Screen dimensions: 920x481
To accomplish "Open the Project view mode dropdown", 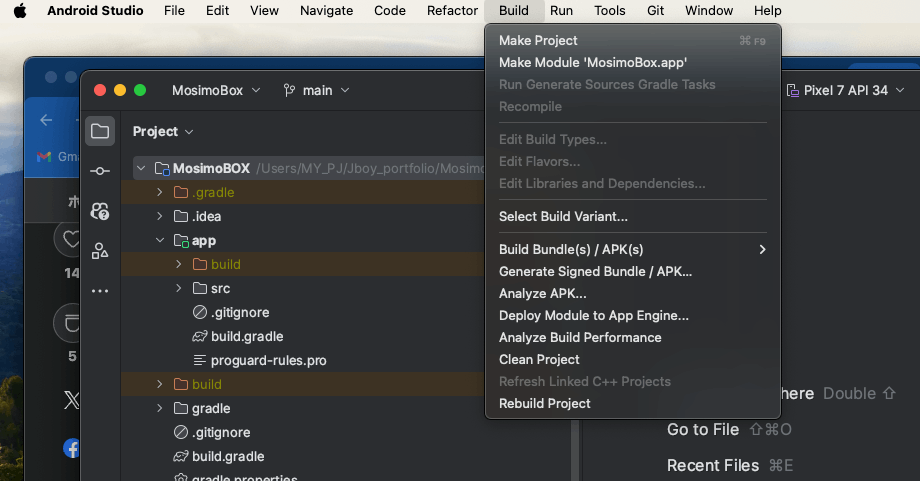I will pyautogui.click(x=163, y=131).
